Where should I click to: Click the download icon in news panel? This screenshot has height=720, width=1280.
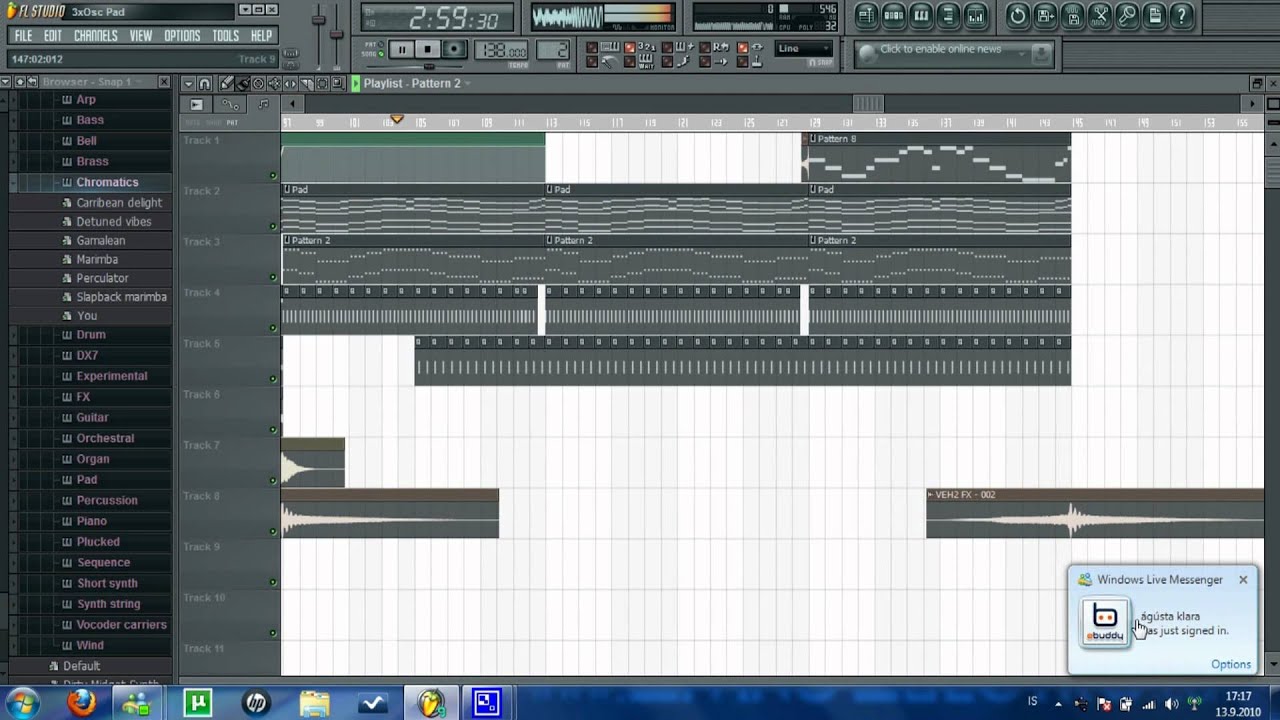tap(1041, 53)
